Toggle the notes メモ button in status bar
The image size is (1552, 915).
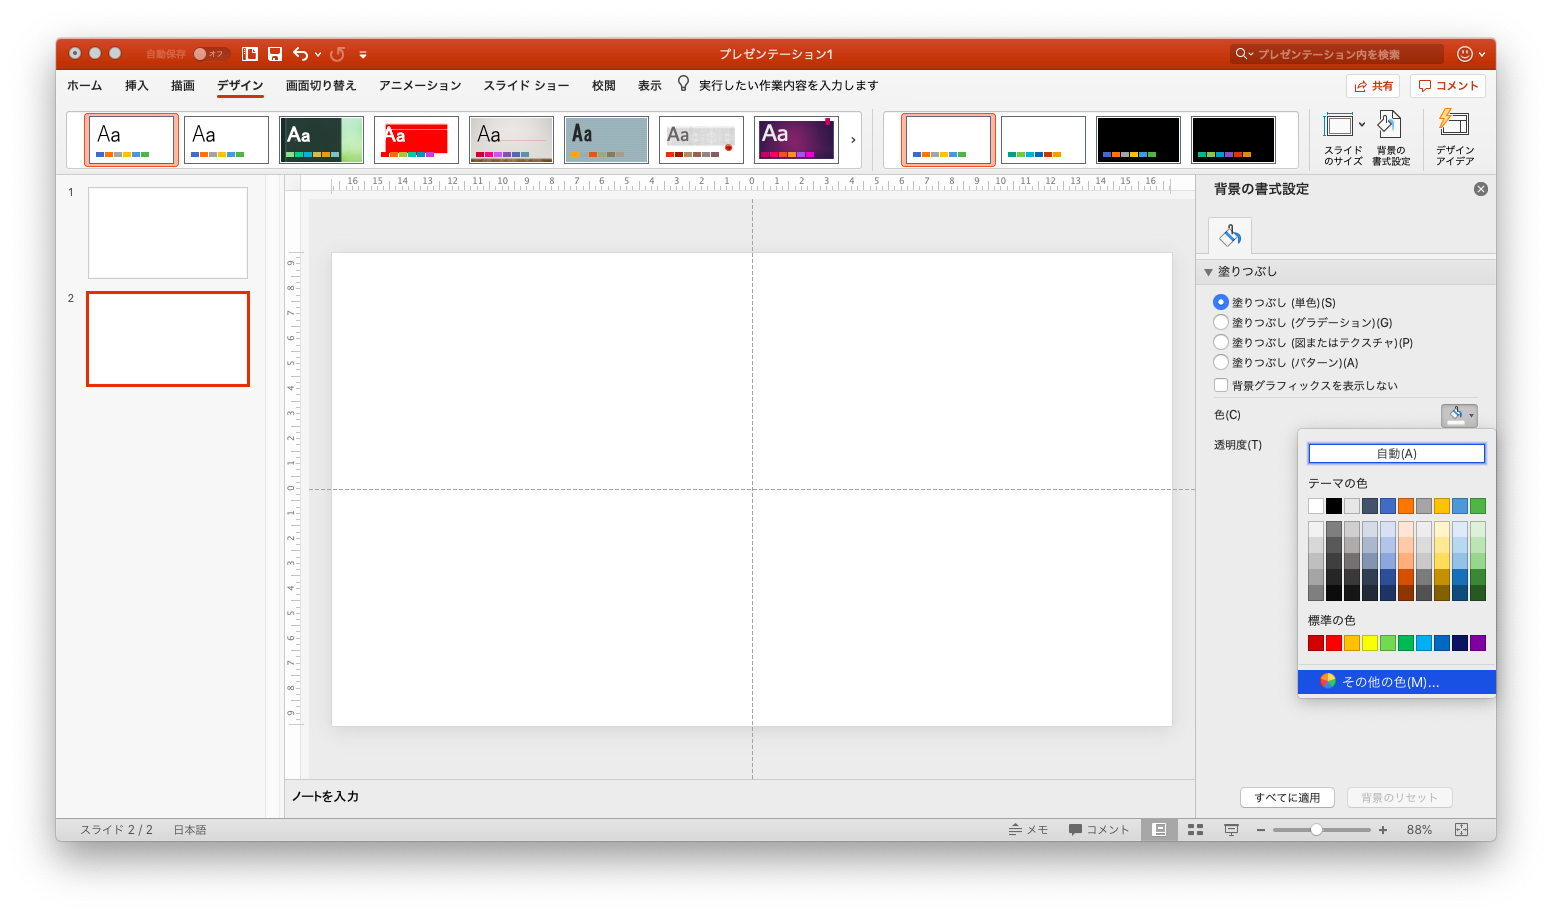click(x=1028, y=829)
